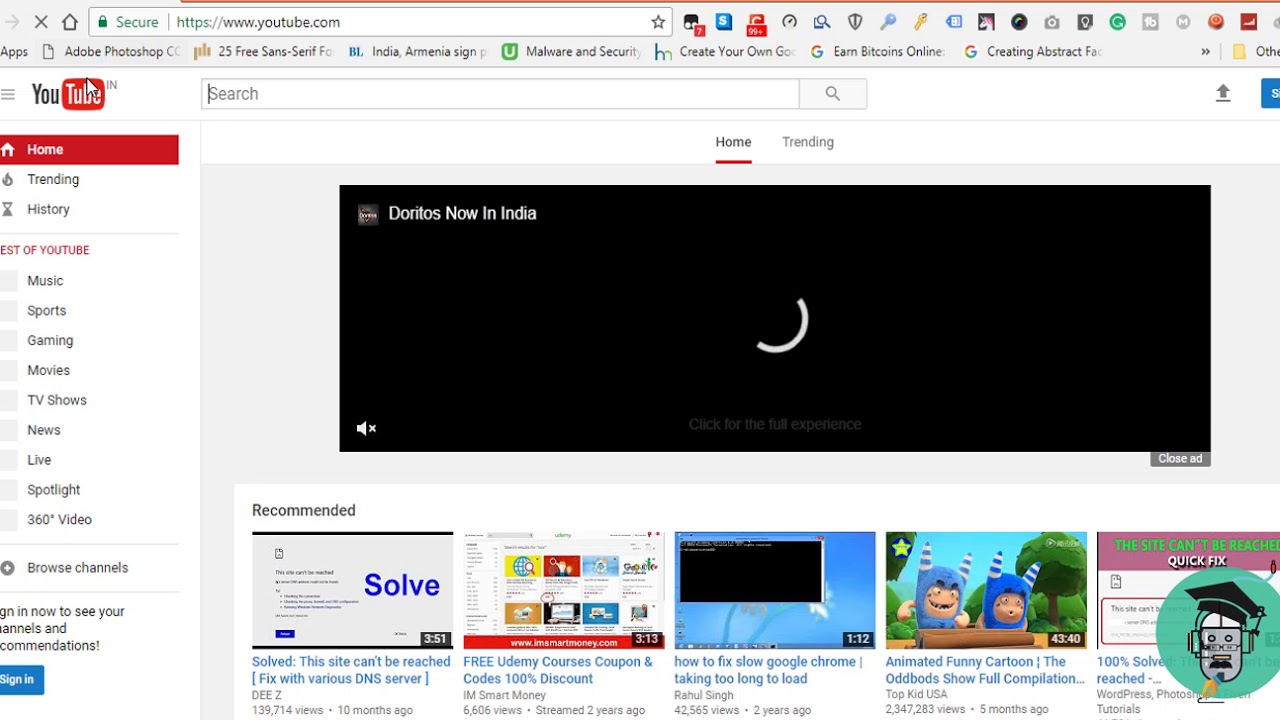1280x720 pixels.
Task: Open Gaming in the sidebar
Action: point(50,340)
